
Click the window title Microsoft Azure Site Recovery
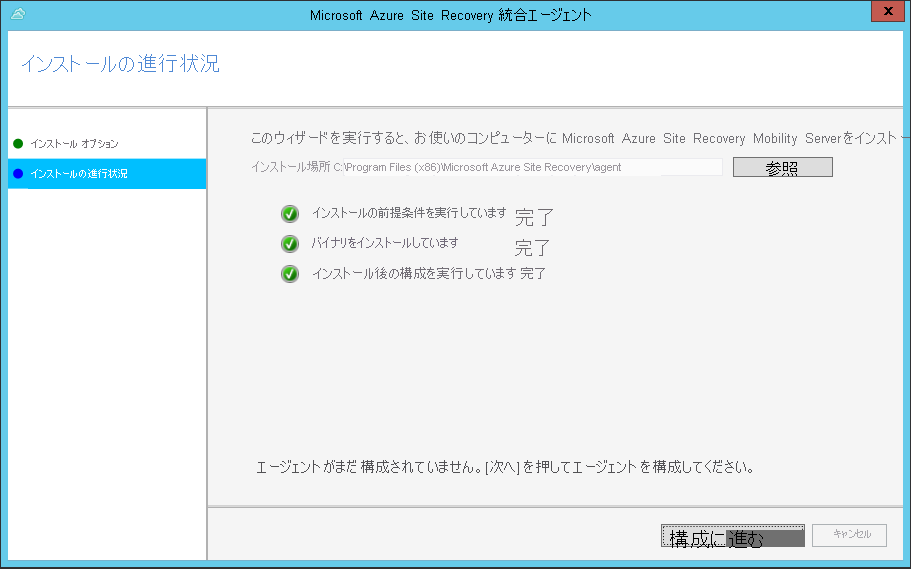(x=451, y=15)
